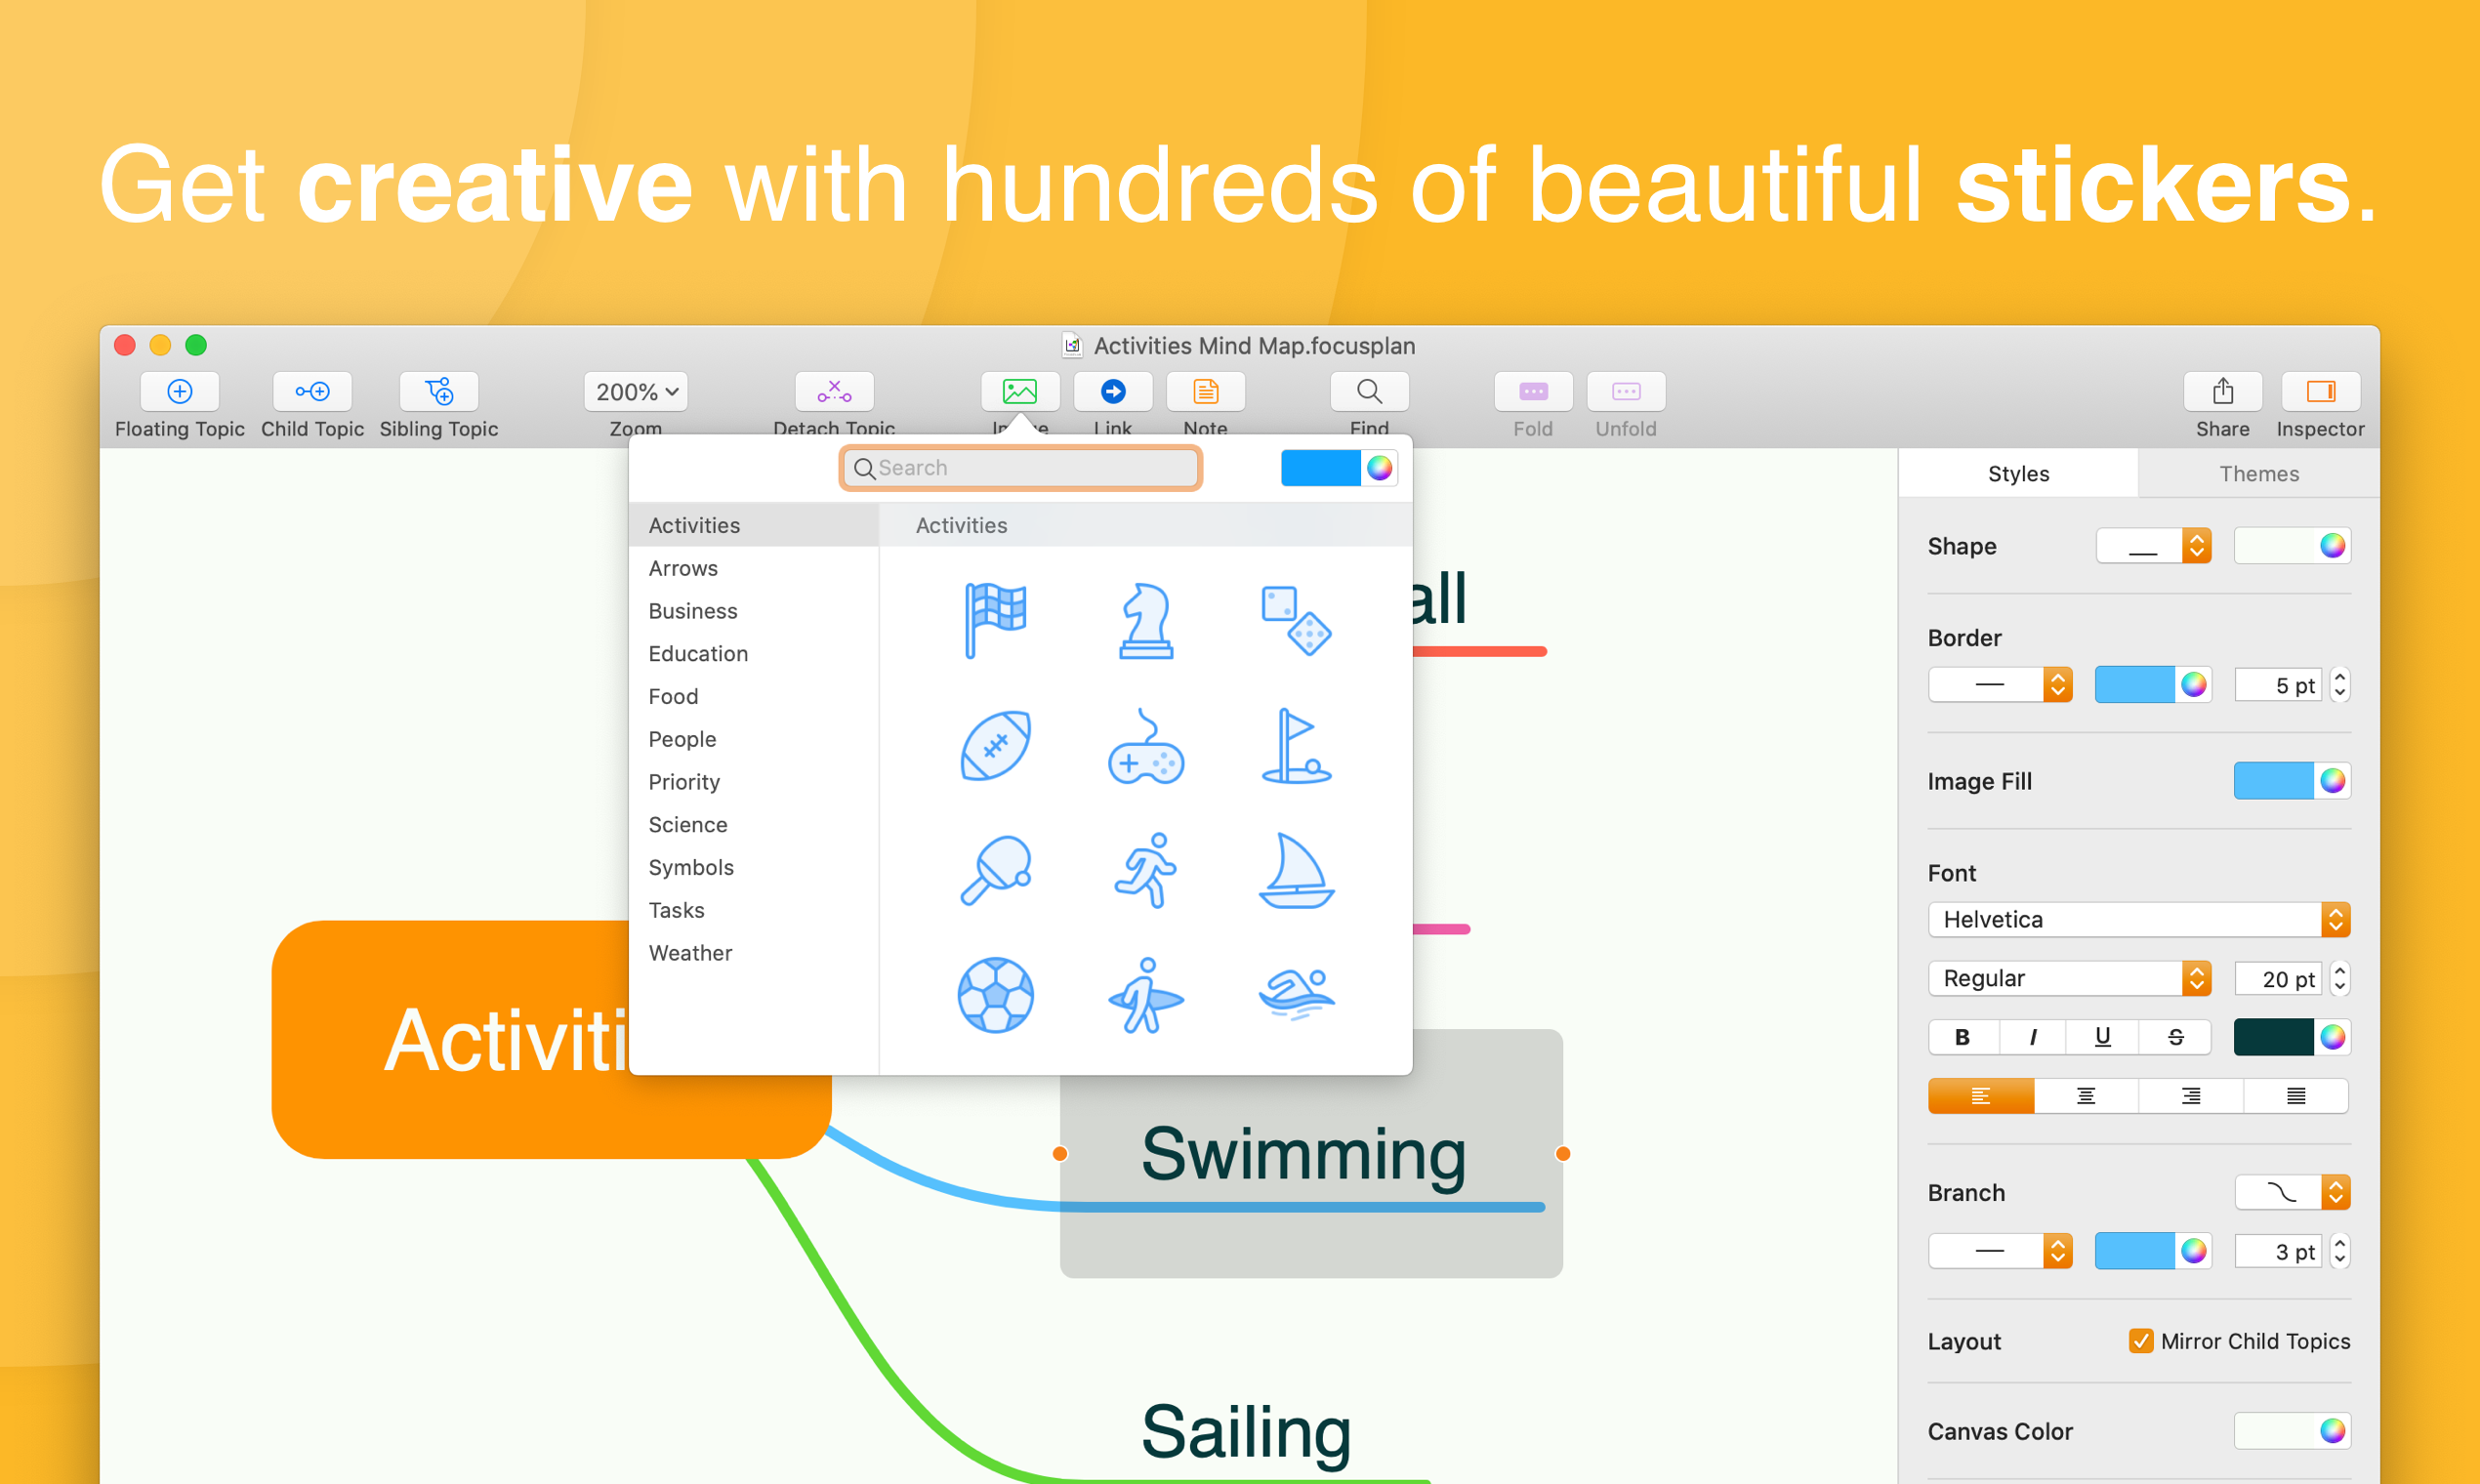Toggle Mirror Child Topics checkbox
The image size is (2480, 1484).
(x=2141, y=1341)
